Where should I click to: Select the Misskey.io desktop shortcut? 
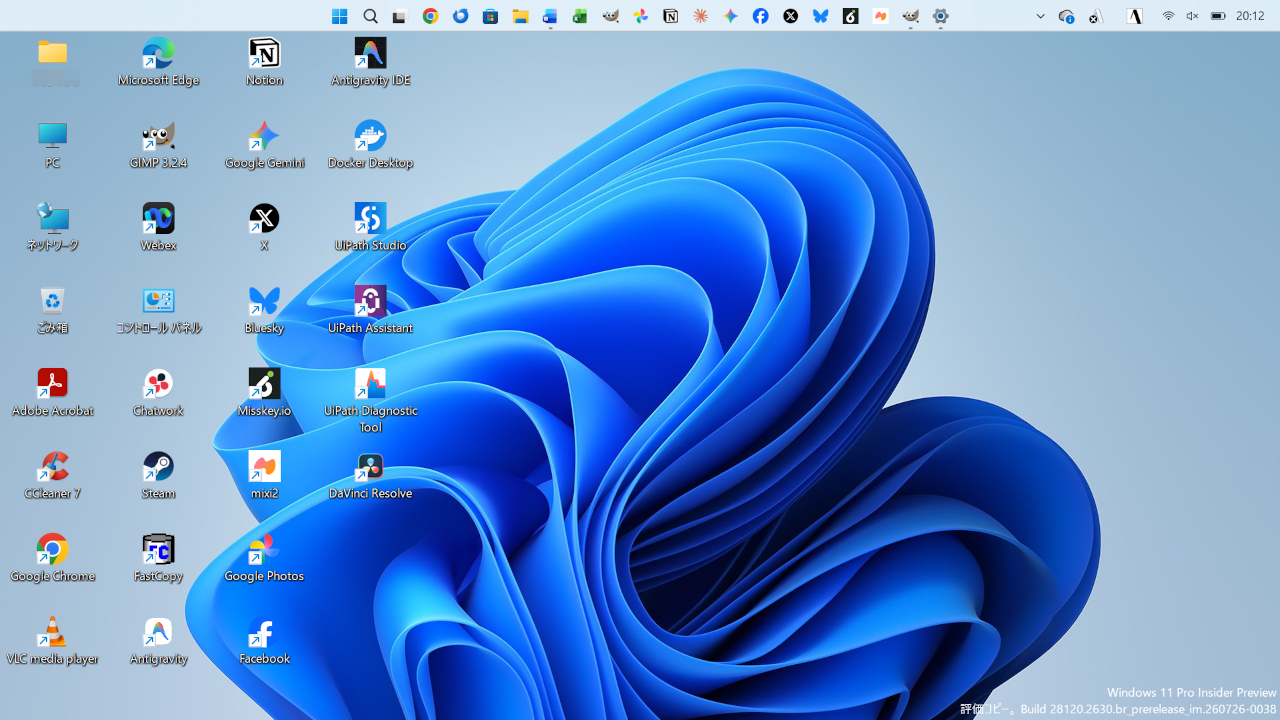[264, 393]
